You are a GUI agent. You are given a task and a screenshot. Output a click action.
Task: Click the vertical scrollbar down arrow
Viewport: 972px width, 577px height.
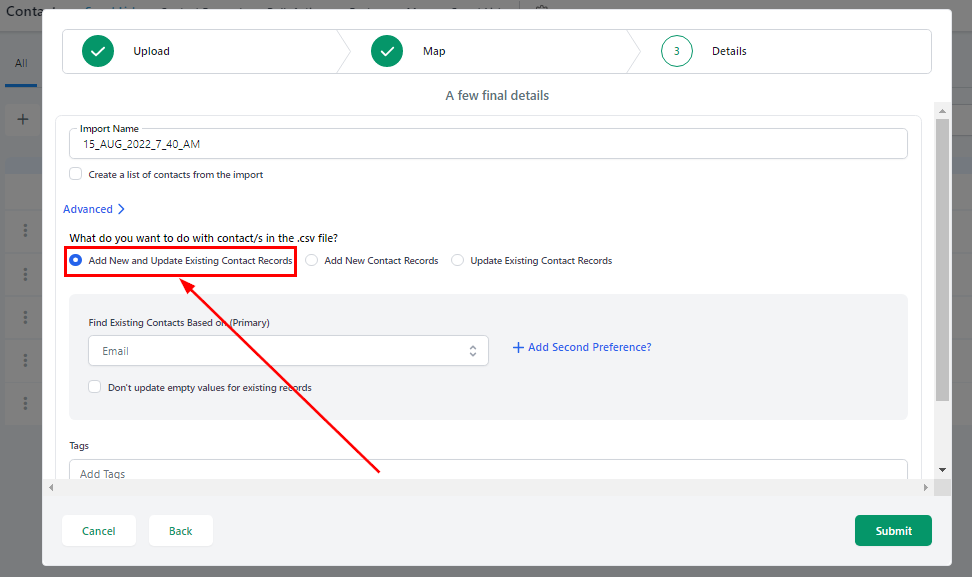point(942,470)
